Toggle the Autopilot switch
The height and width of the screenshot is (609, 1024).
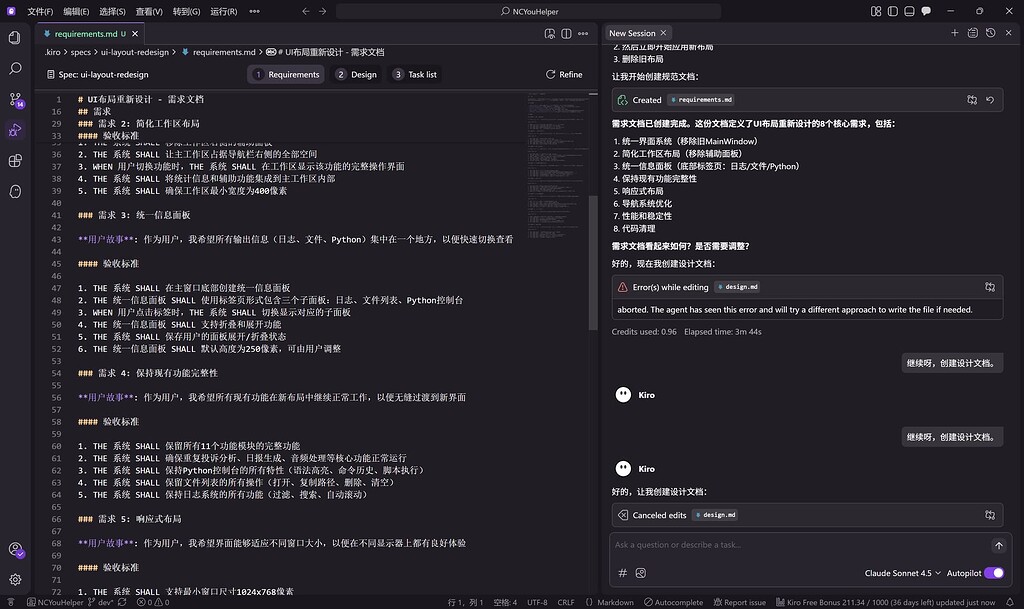point(994,572)
